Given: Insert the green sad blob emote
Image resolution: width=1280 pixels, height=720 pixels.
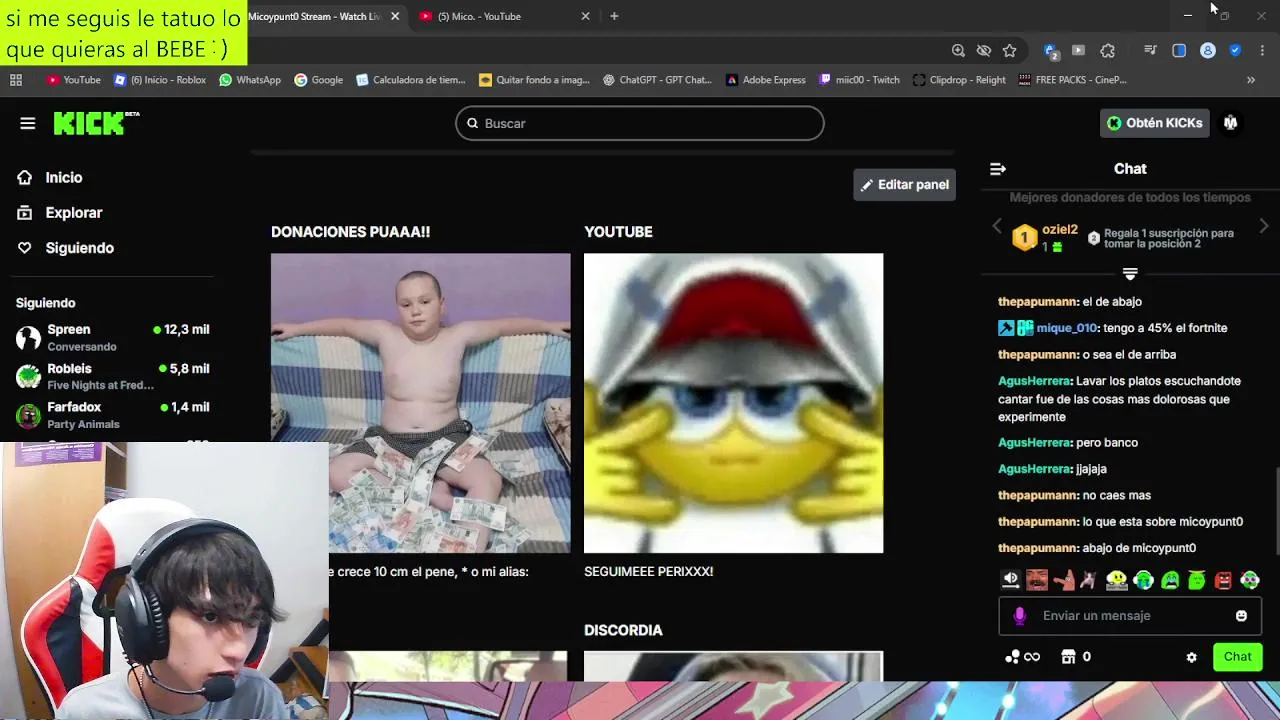Looking at the screenshot, I should click(x=1170, y=580).
